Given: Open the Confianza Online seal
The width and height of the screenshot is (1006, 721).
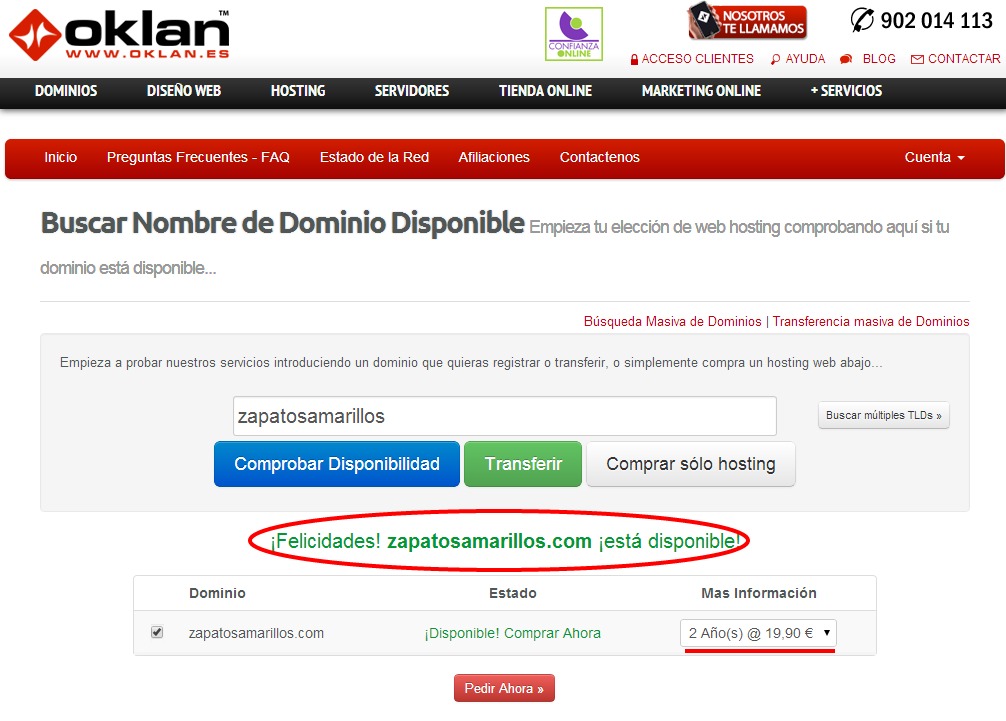Looking at the screenshot, I should click(x=574, y=34).
